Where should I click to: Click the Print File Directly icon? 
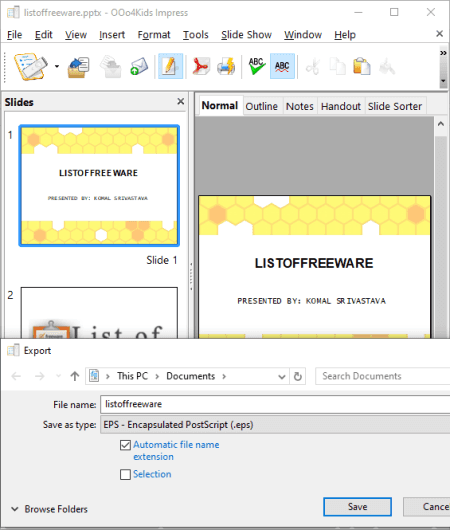coord(226,66)
